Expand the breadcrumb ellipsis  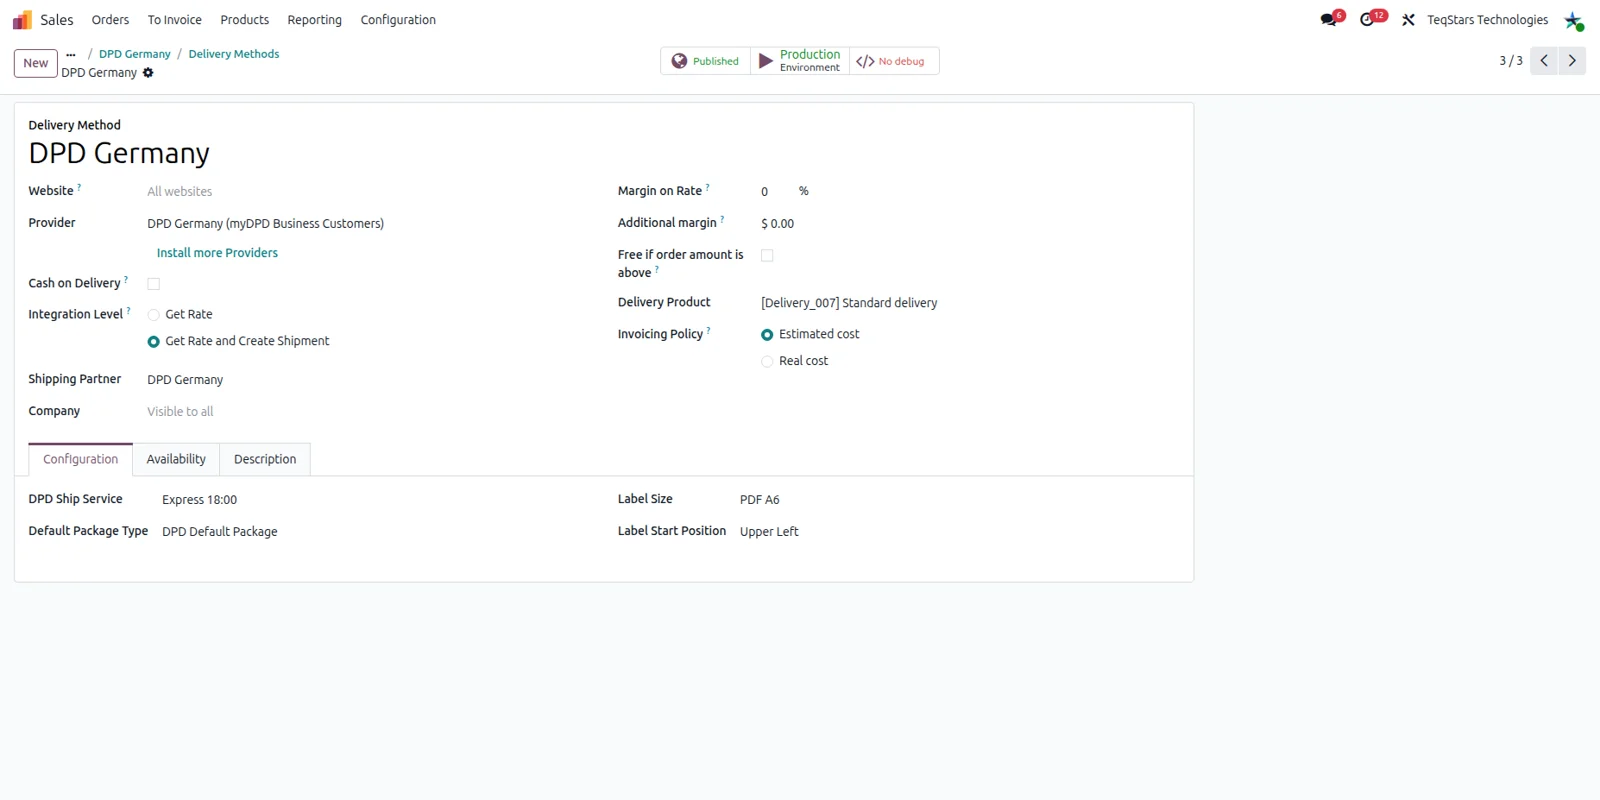click(x=71, y=55)
